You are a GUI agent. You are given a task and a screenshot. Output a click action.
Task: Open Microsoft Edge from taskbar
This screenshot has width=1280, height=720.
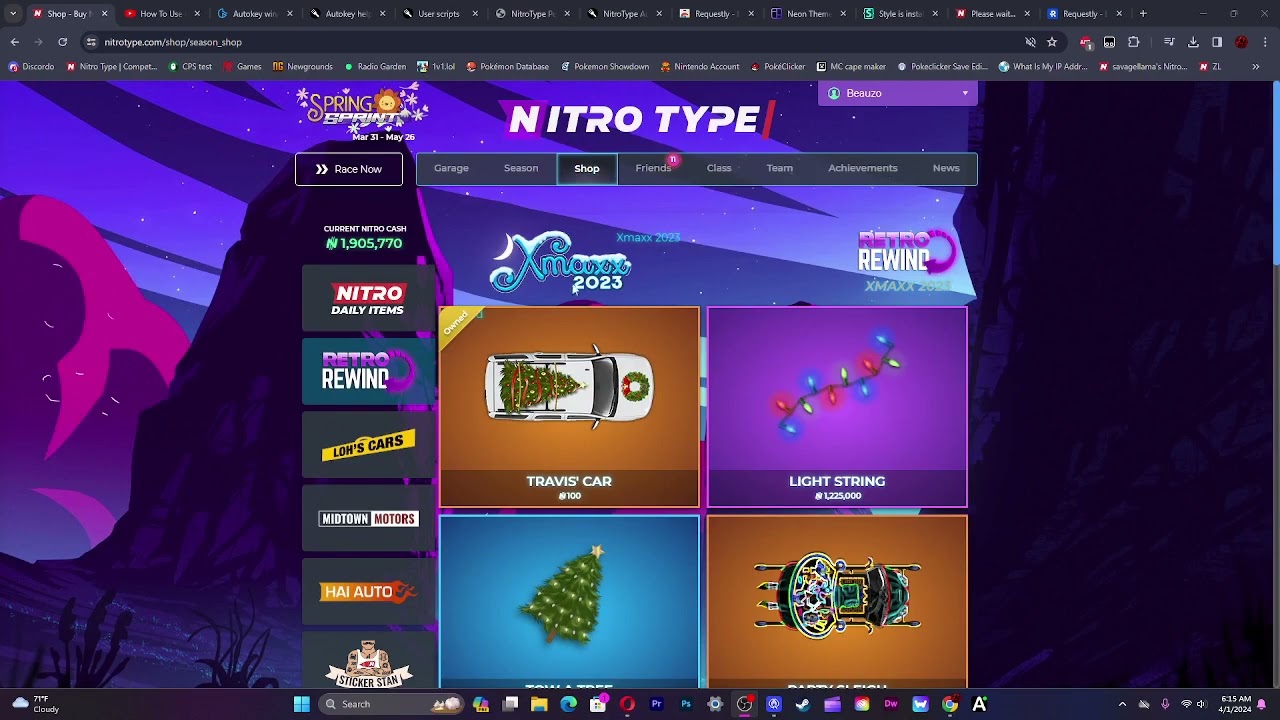tap(569, 704)
